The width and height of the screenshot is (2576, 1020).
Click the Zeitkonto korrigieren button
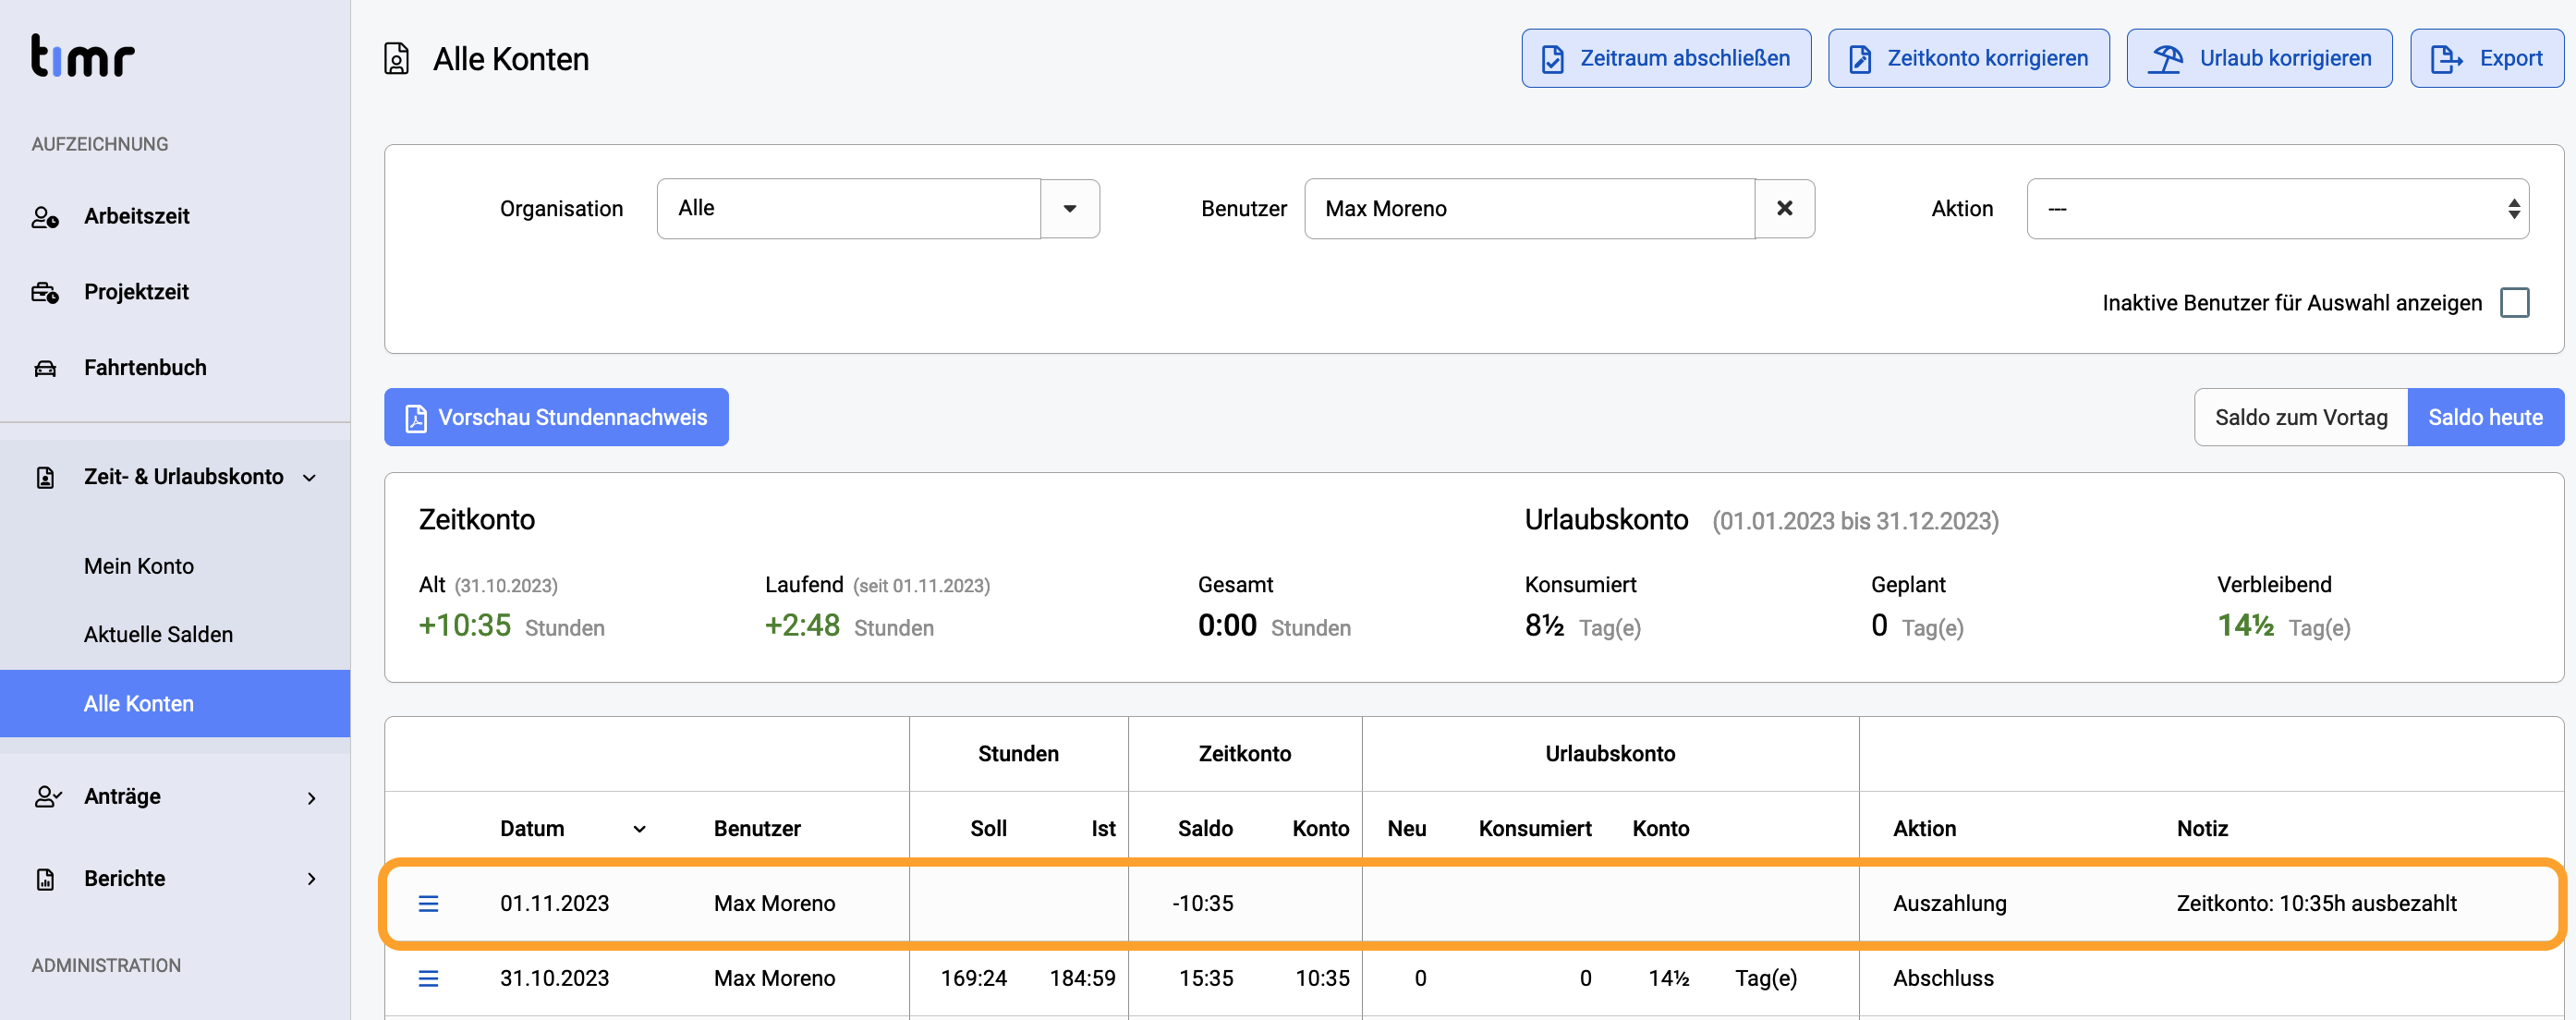[x=1968, y=58]
